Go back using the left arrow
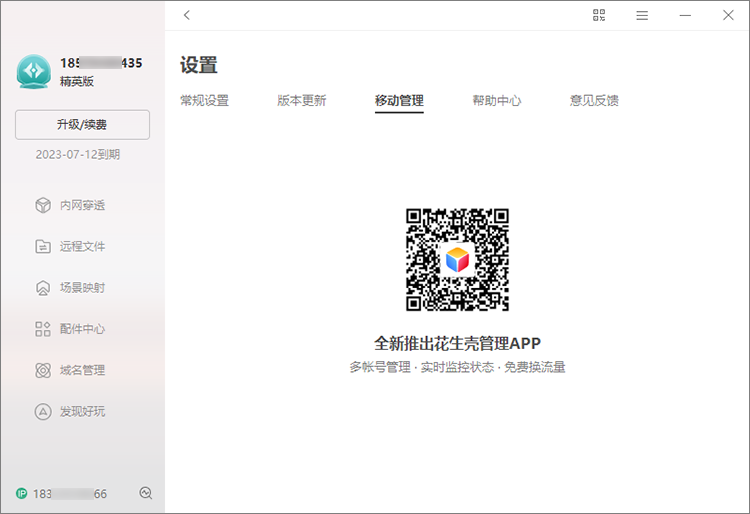 point(187,15)
